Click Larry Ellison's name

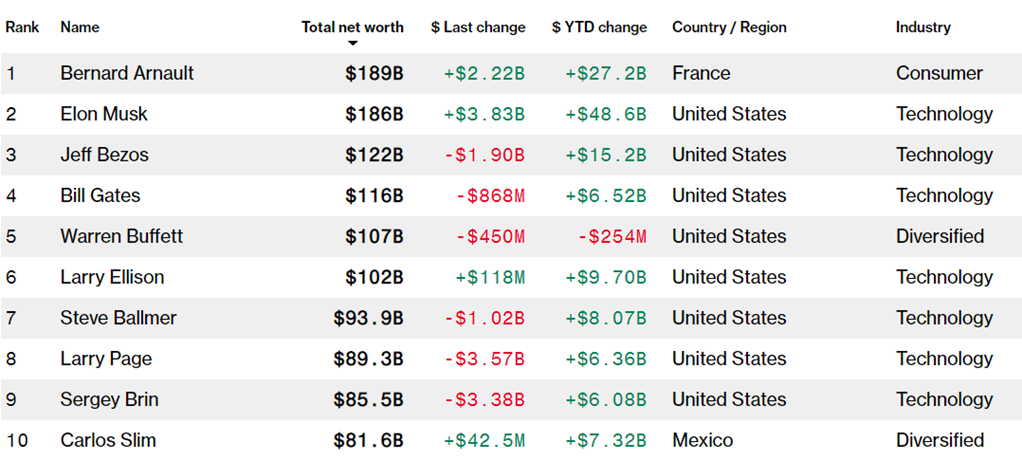tap(112, 277)
